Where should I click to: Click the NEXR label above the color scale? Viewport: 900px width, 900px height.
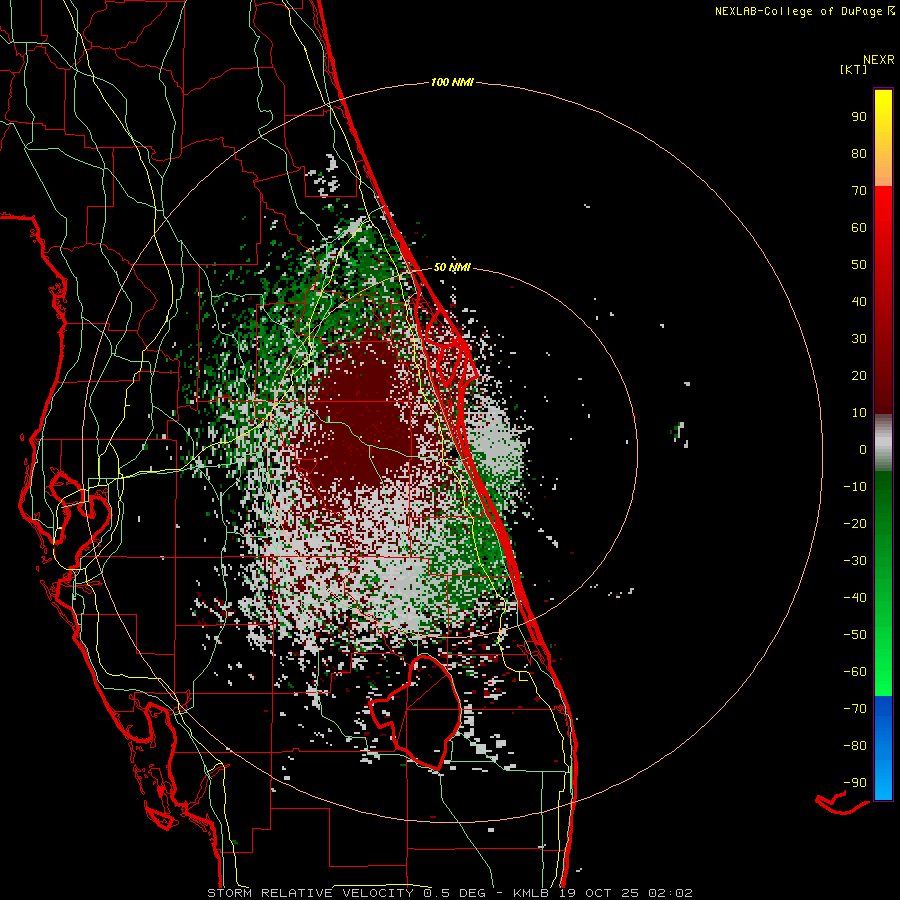[879, 60]
